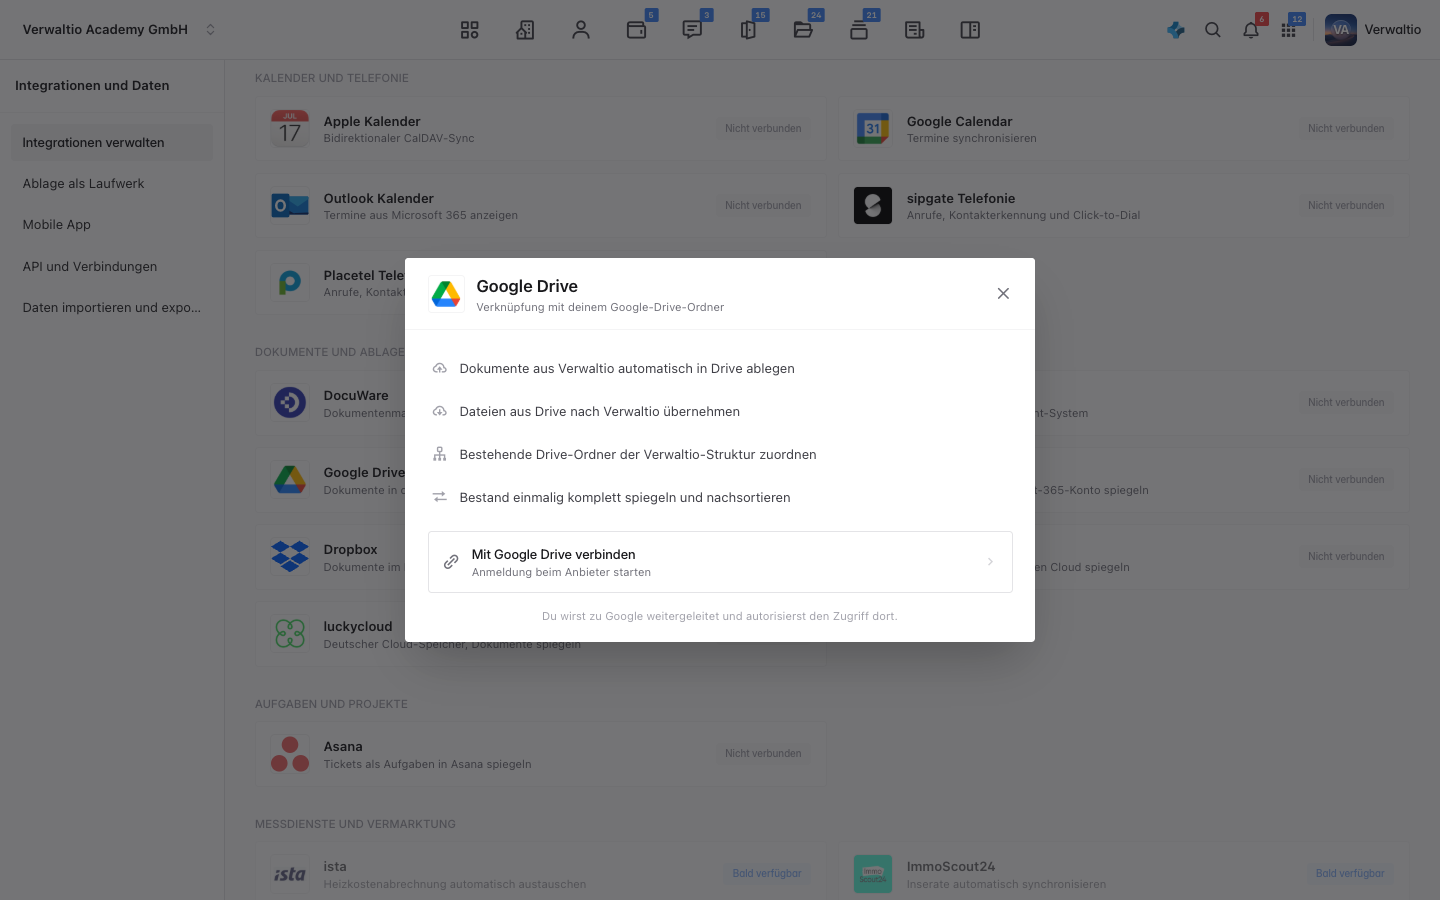Open notifications bell icon
Screen dimensions: 1440x900
coord(1251,30)
